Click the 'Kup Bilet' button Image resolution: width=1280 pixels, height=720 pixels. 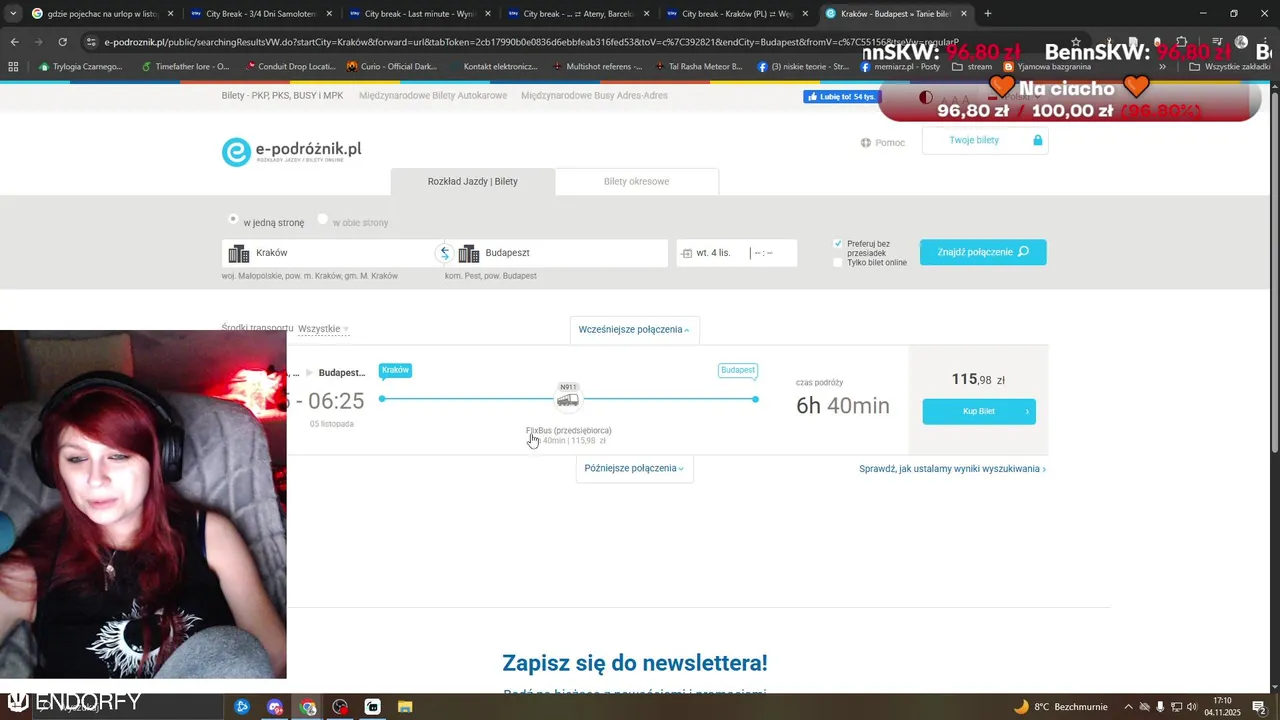[x=979, y=411]
